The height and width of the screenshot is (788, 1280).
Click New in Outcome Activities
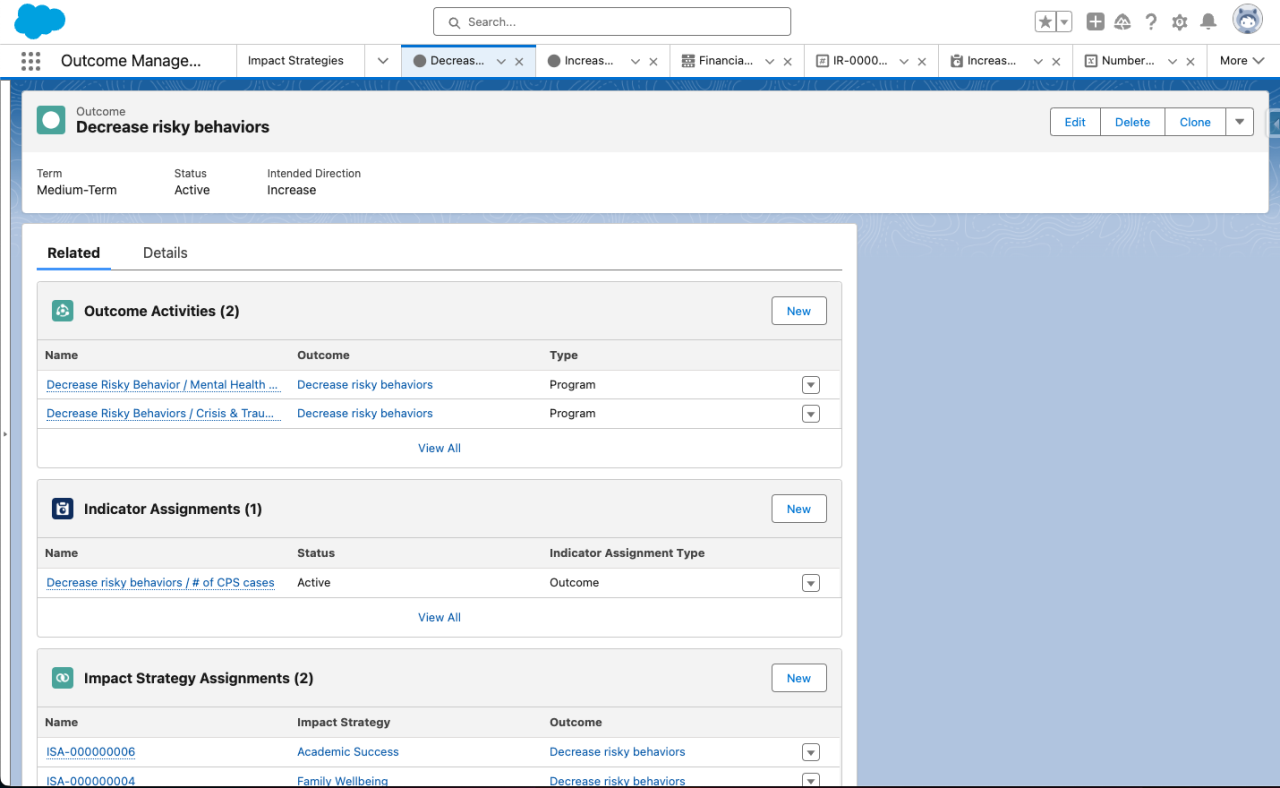point(799,311)
